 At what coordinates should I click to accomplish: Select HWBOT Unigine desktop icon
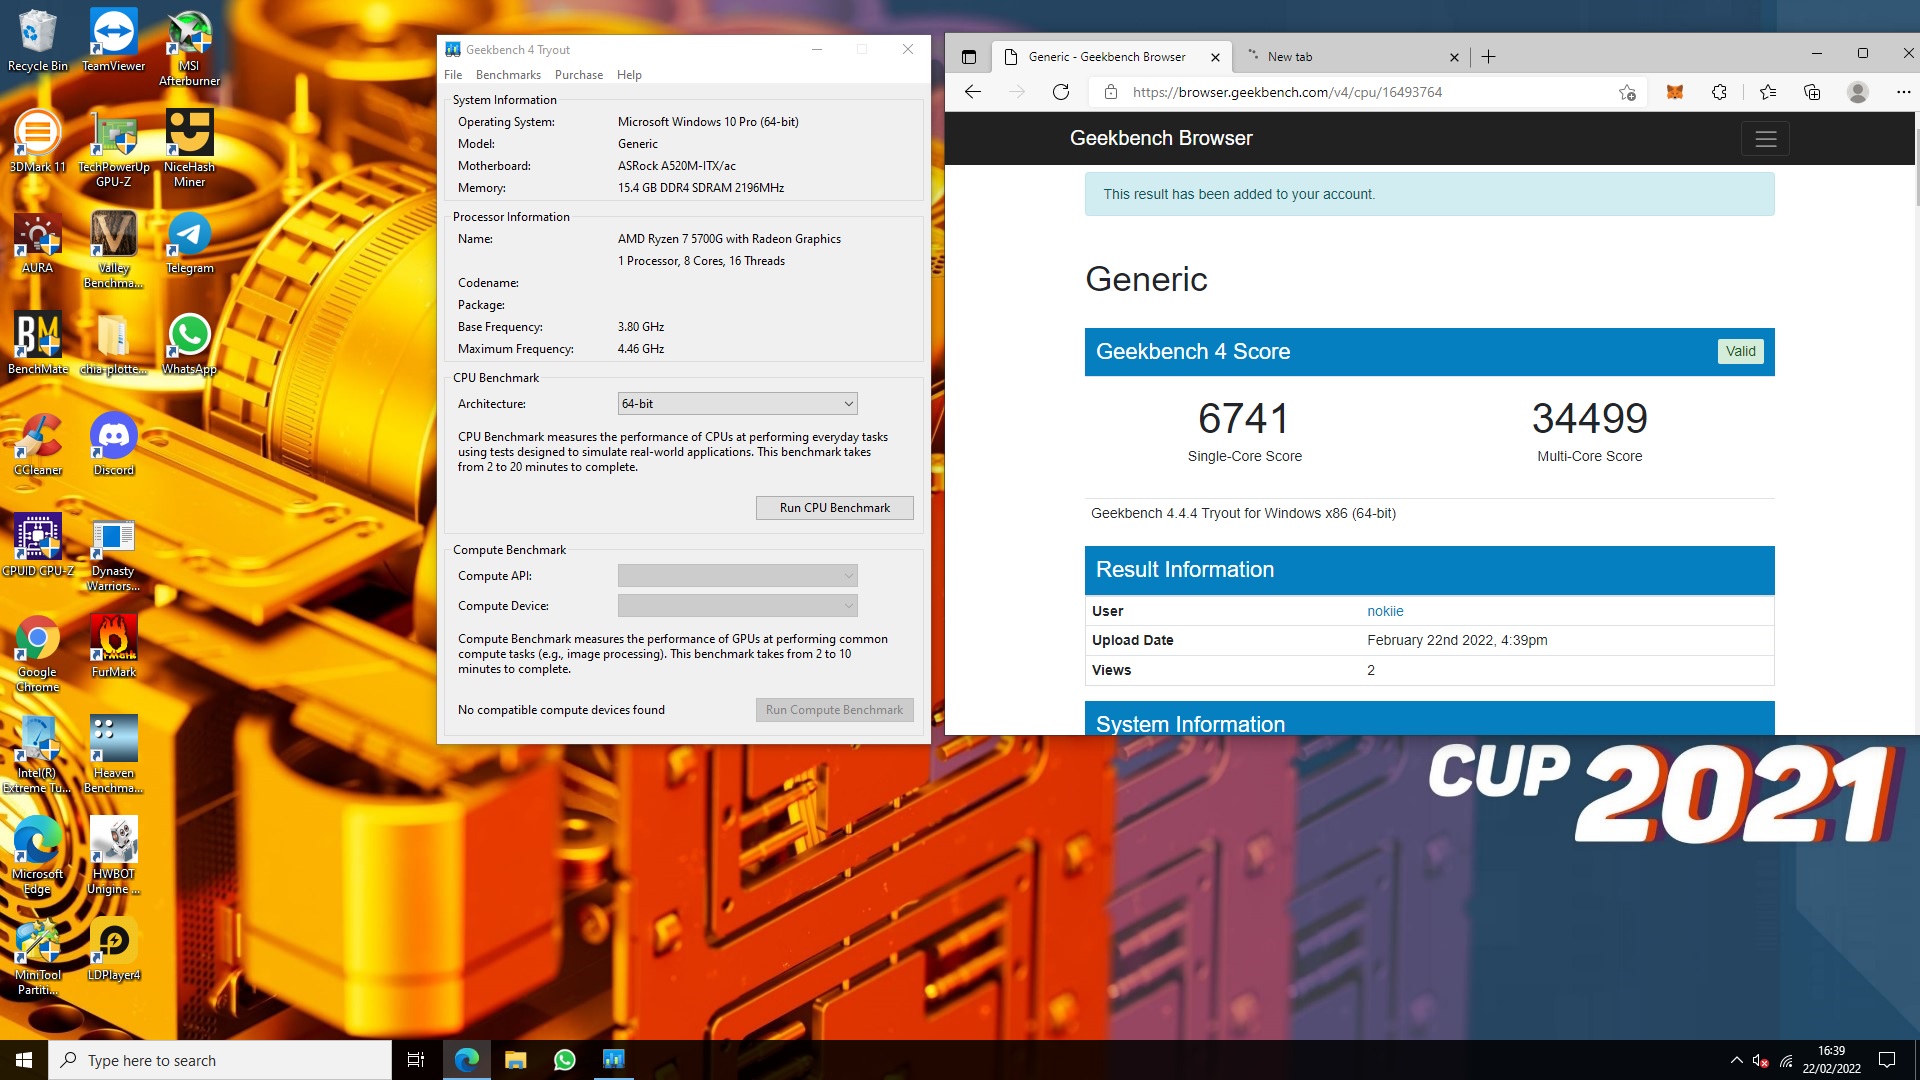click(x=113, y=855)
